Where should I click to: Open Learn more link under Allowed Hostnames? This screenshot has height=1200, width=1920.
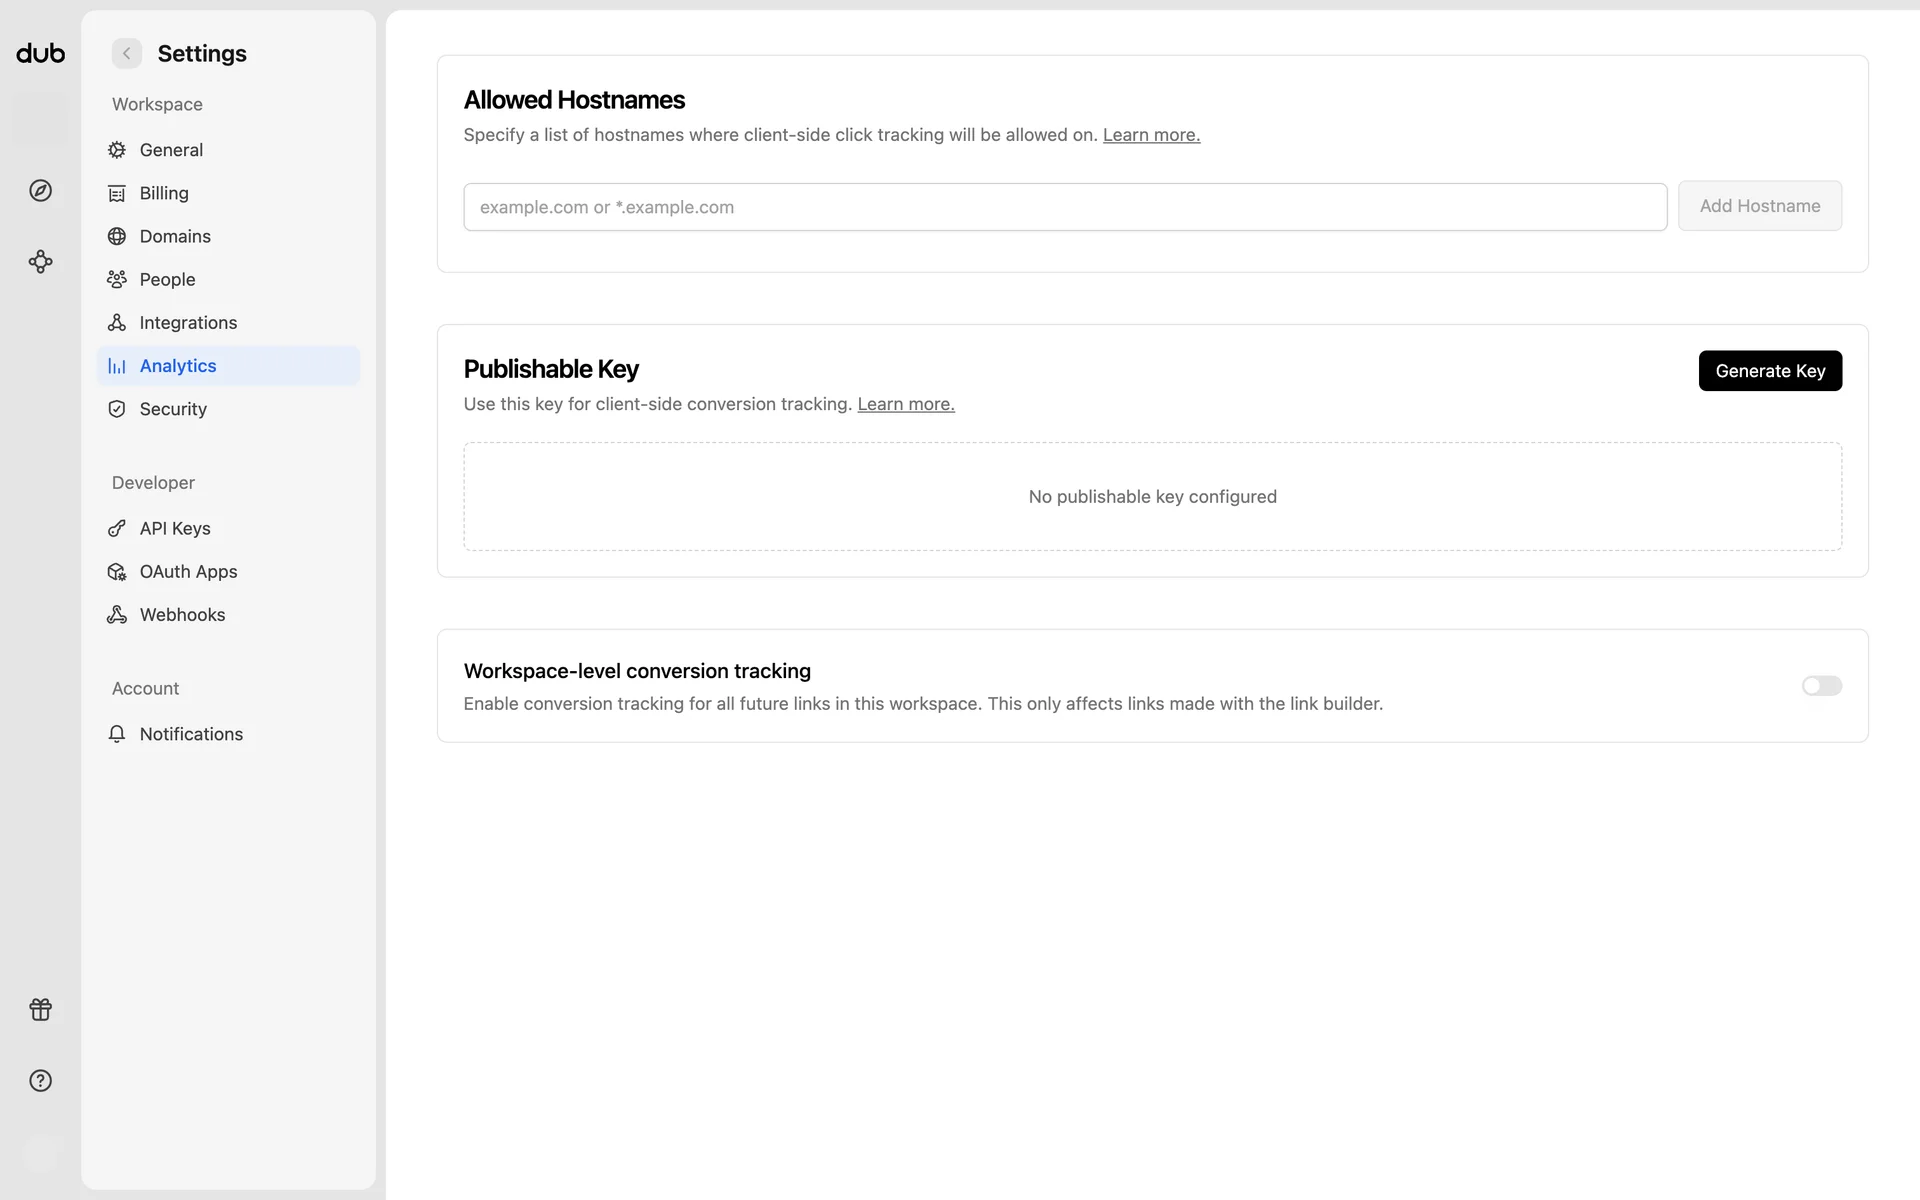click(1151, 135)
